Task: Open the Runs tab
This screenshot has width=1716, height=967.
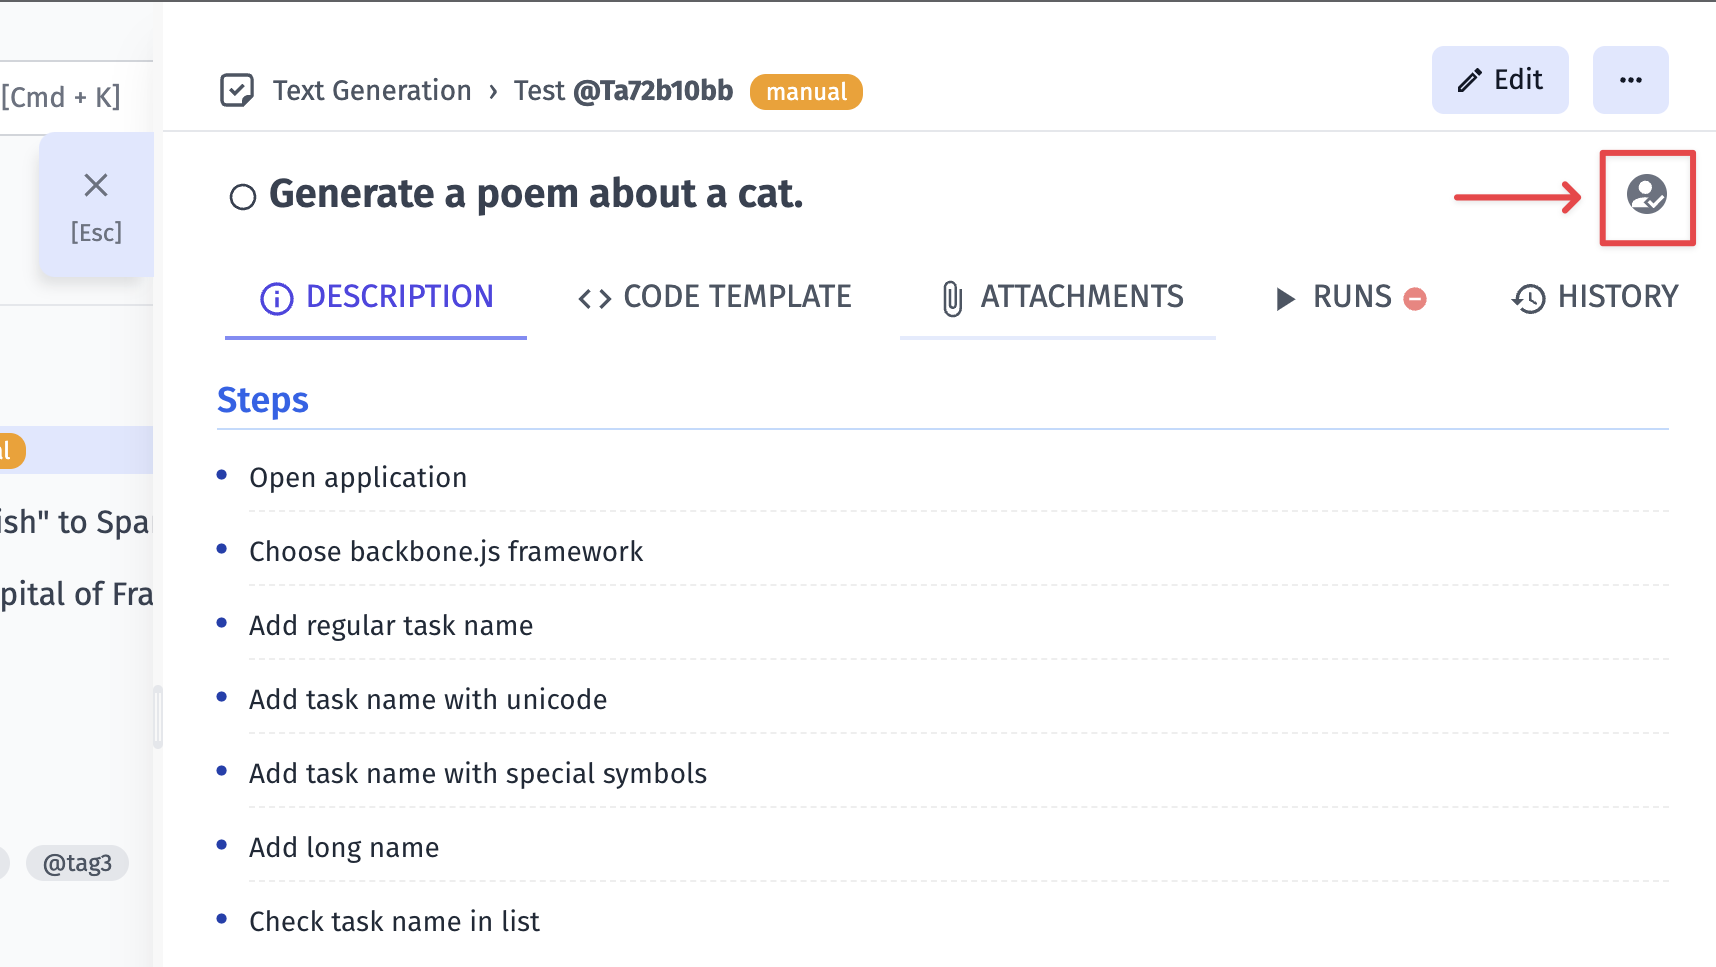Action: [1350, 297]
